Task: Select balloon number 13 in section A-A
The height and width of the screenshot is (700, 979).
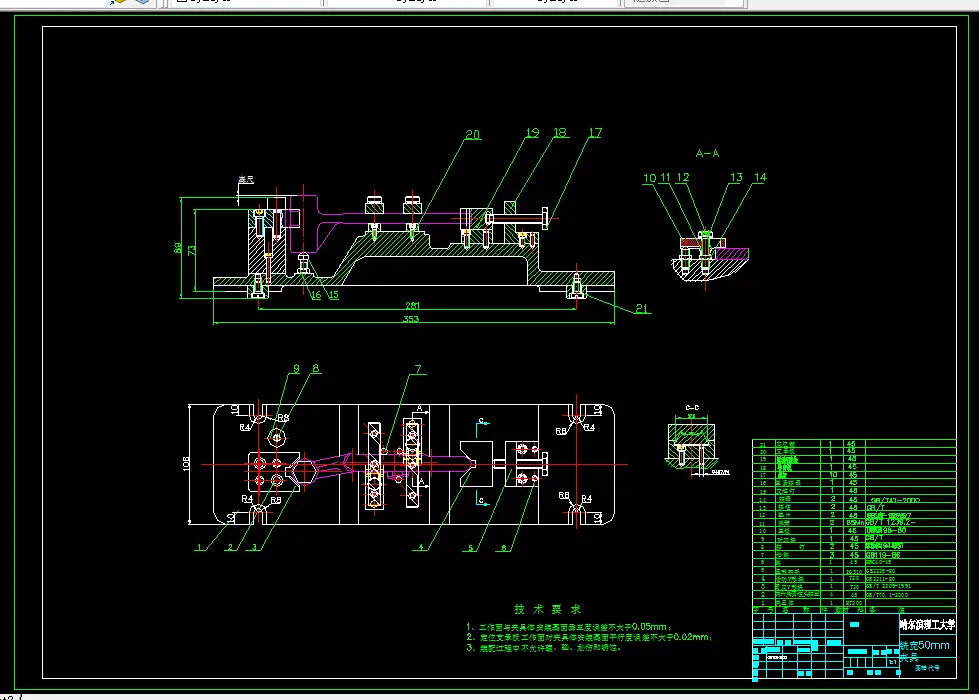Action: 736,177
